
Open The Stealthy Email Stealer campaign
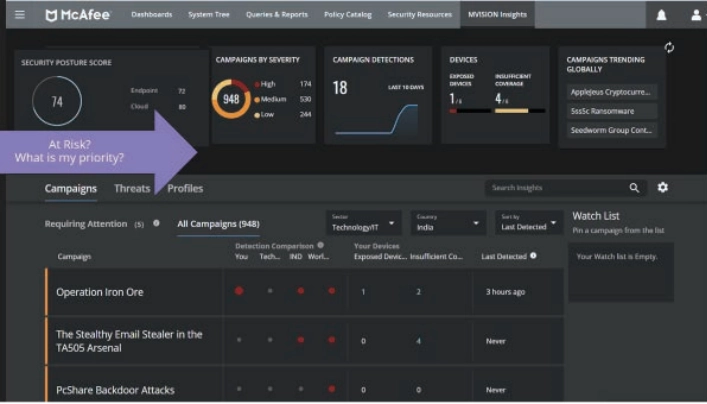pos(129,341)
